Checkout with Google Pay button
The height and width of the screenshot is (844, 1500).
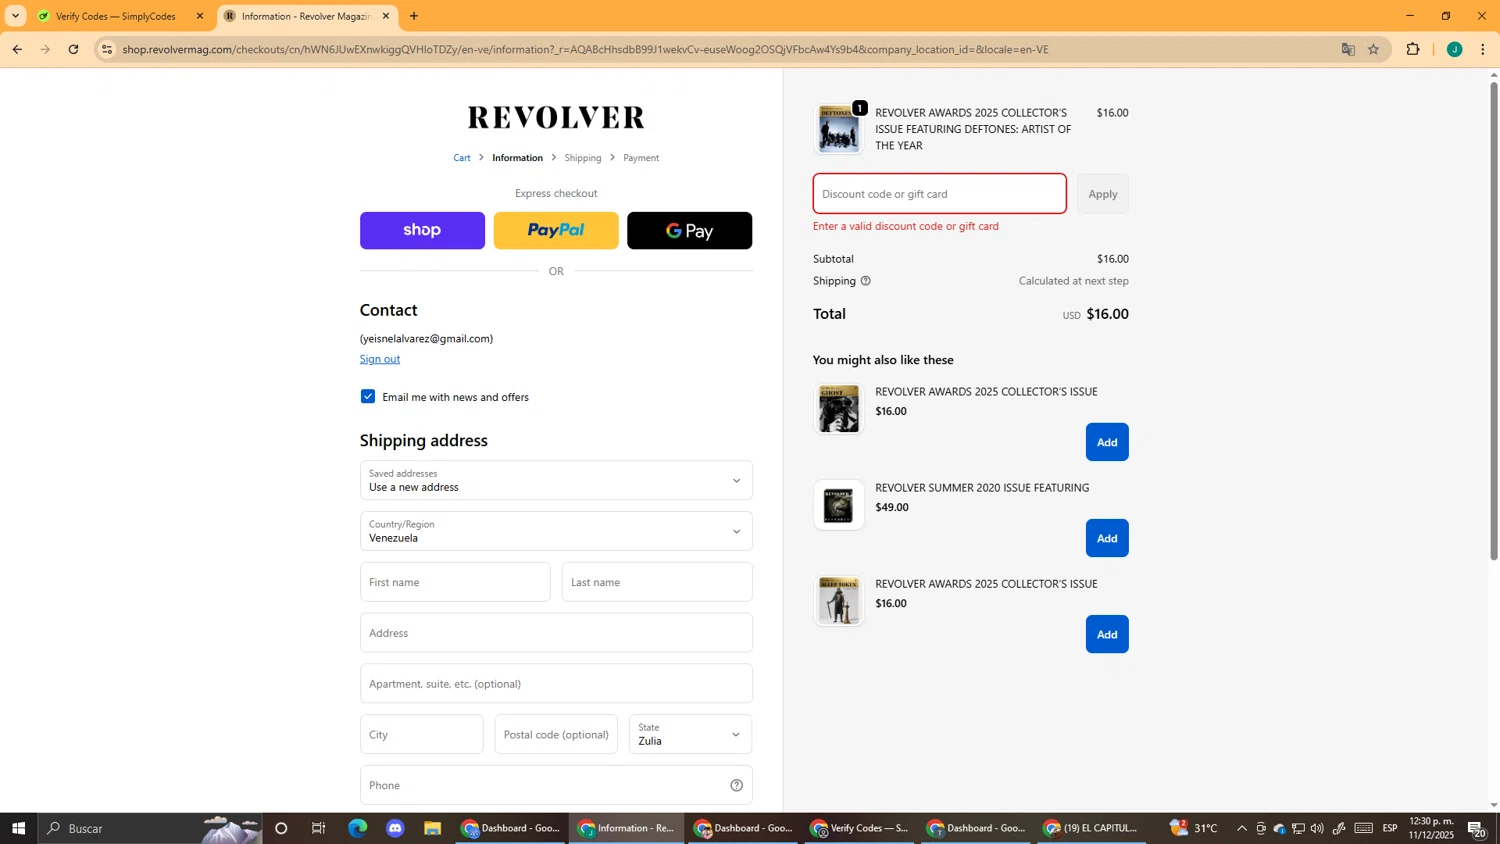(690, 230)
